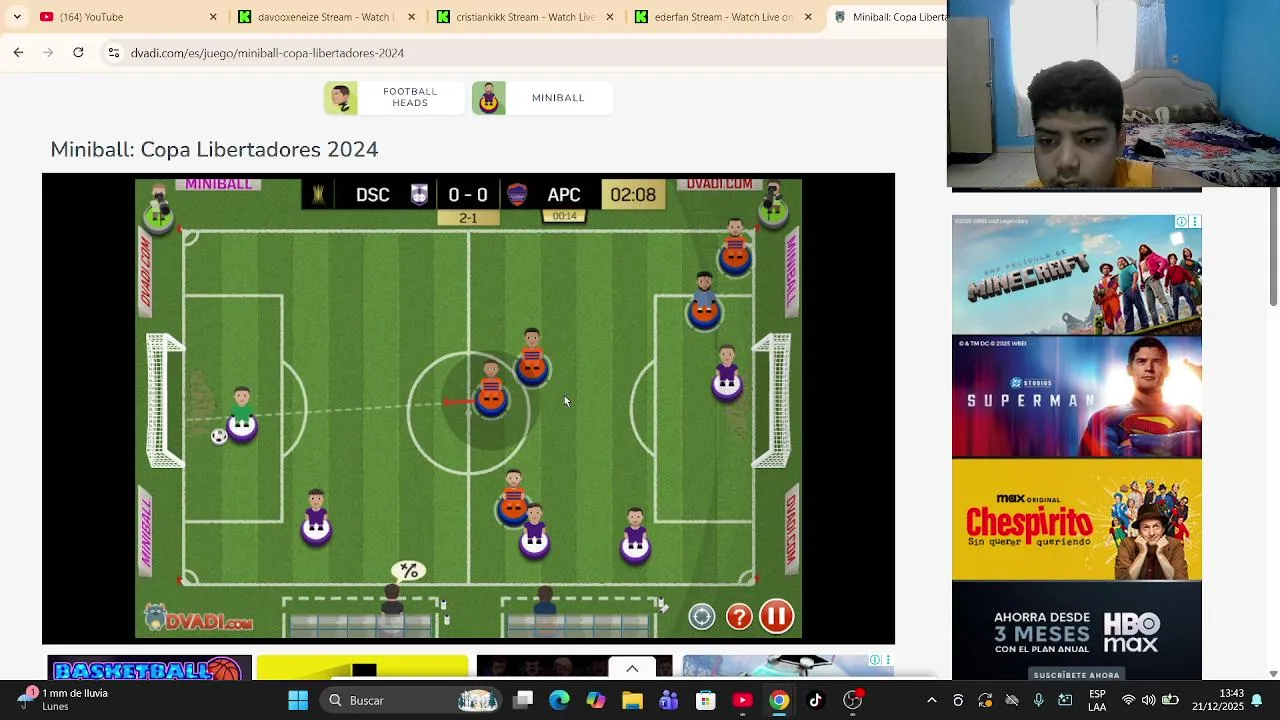Click the APC team crest in scoreboard
This screenshot has width=1280, height=720.
517,195
